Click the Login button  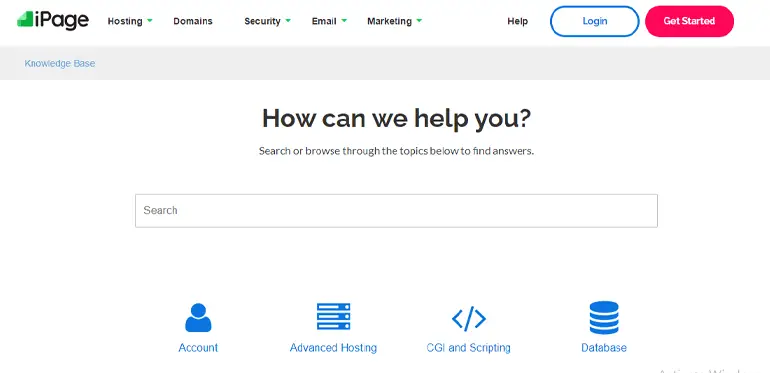[595, 21]
